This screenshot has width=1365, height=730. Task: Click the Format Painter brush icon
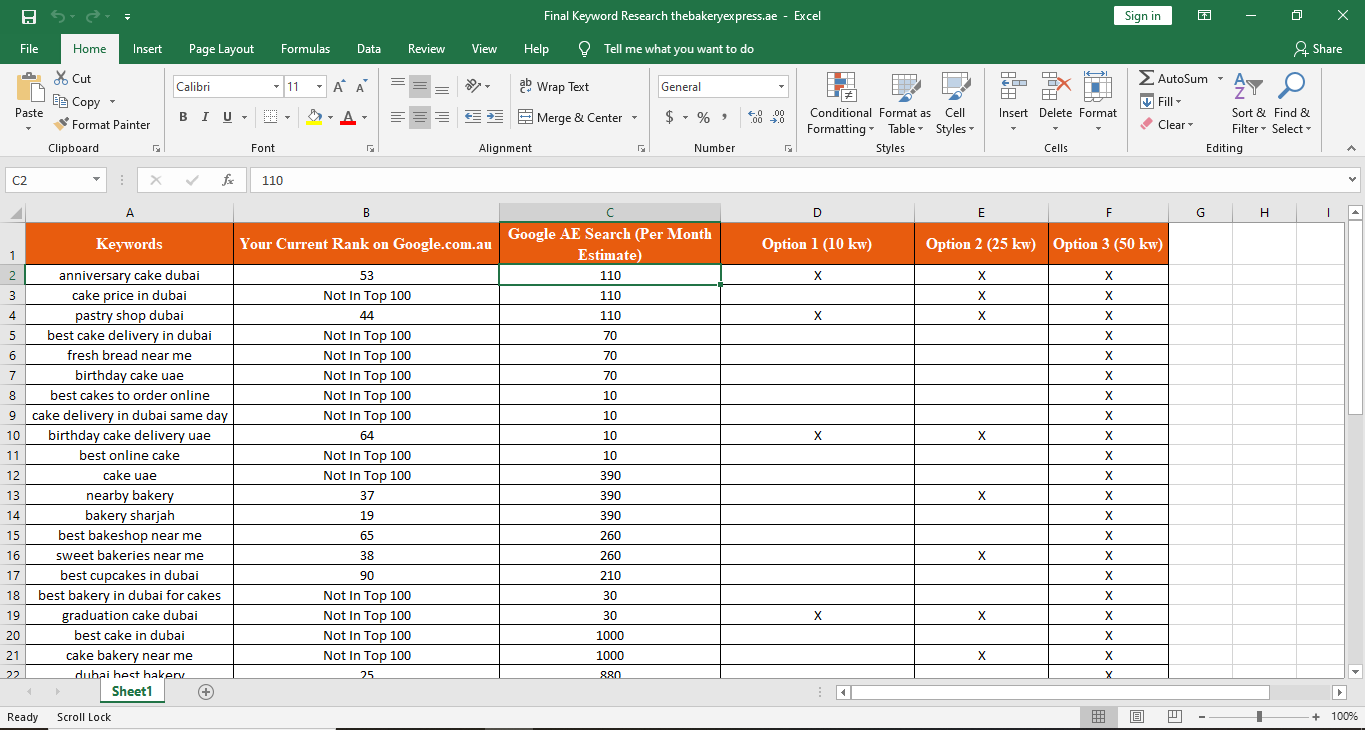(x=61, y=125)
